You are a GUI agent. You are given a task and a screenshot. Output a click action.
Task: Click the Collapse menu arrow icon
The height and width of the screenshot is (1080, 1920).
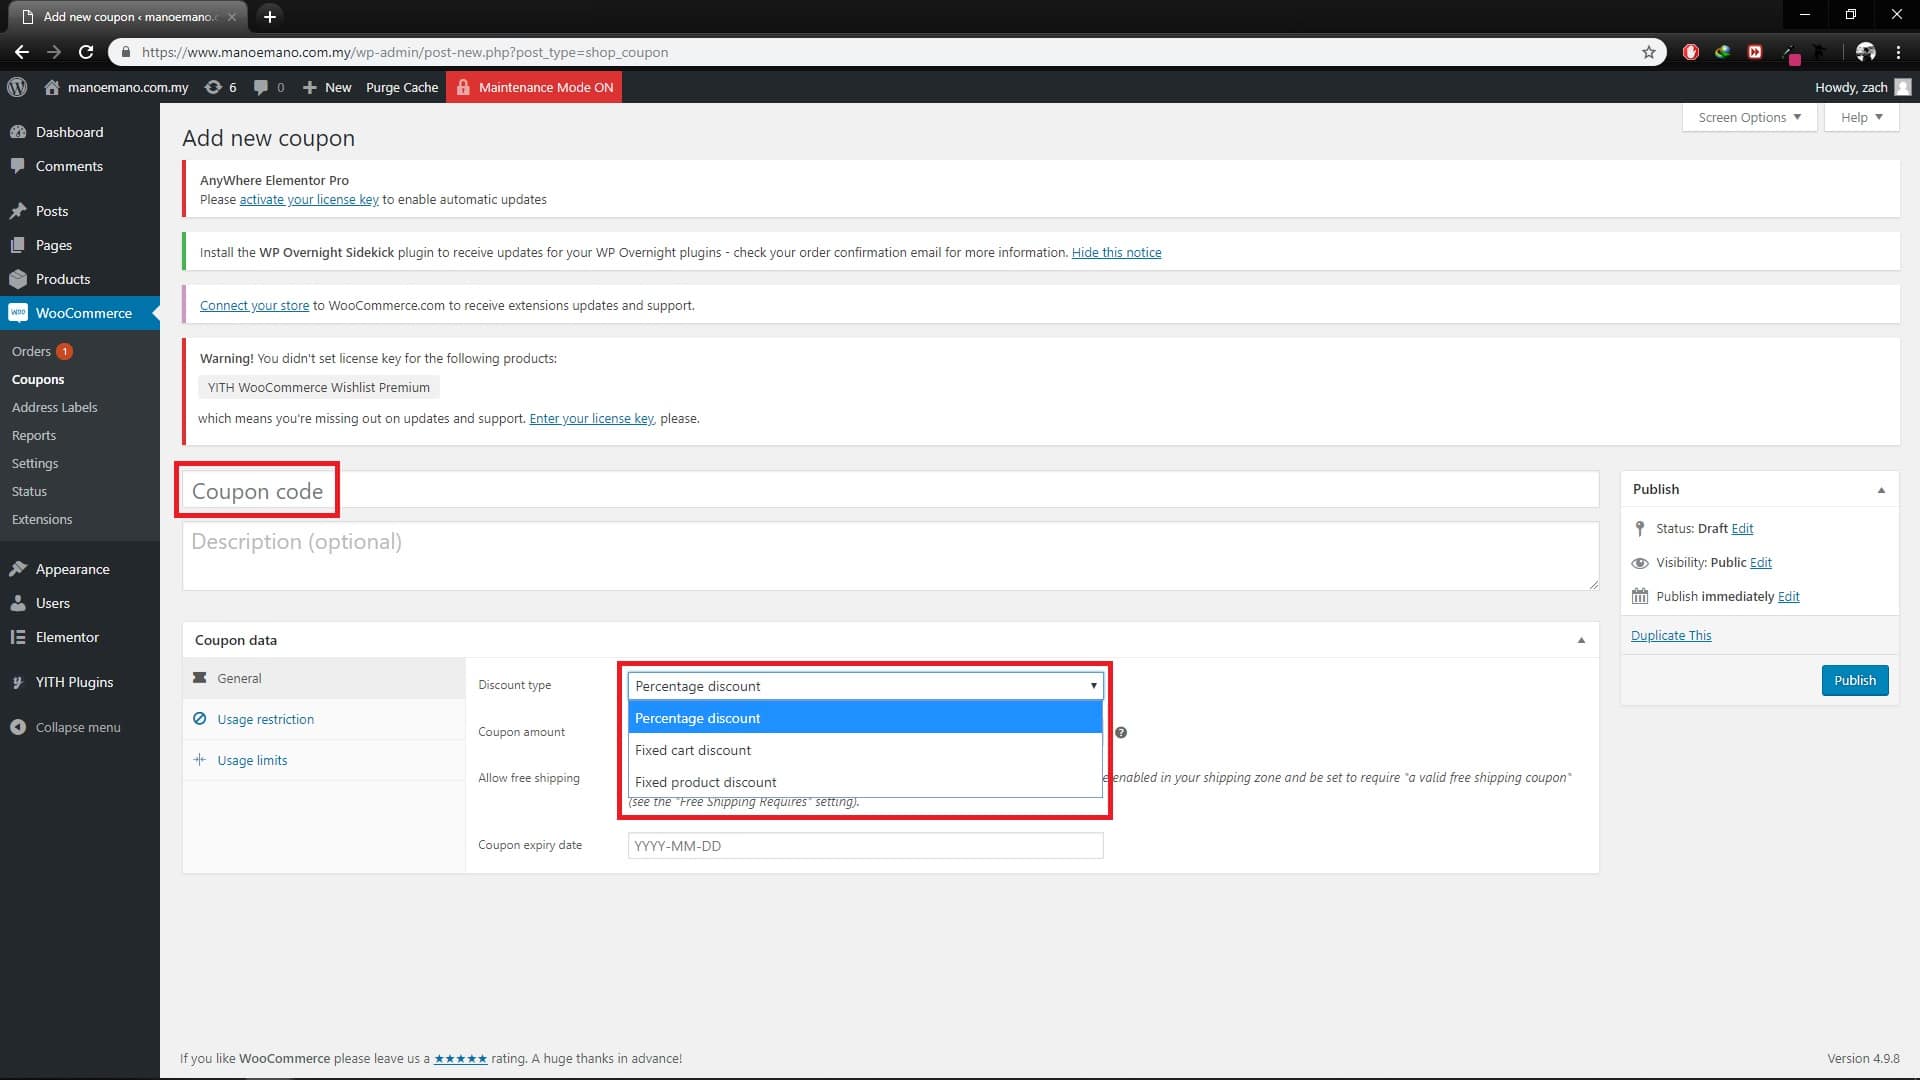(18, 727)
